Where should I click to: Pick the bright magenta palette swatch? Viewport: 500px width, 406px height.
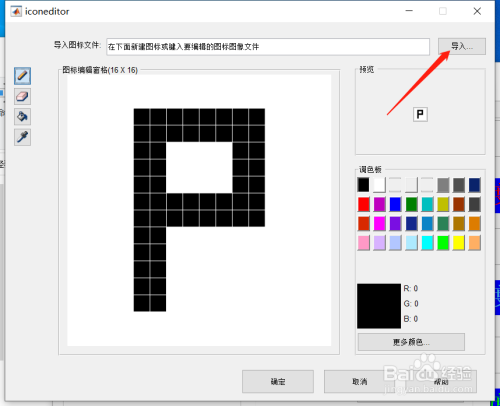coord(379,223)
